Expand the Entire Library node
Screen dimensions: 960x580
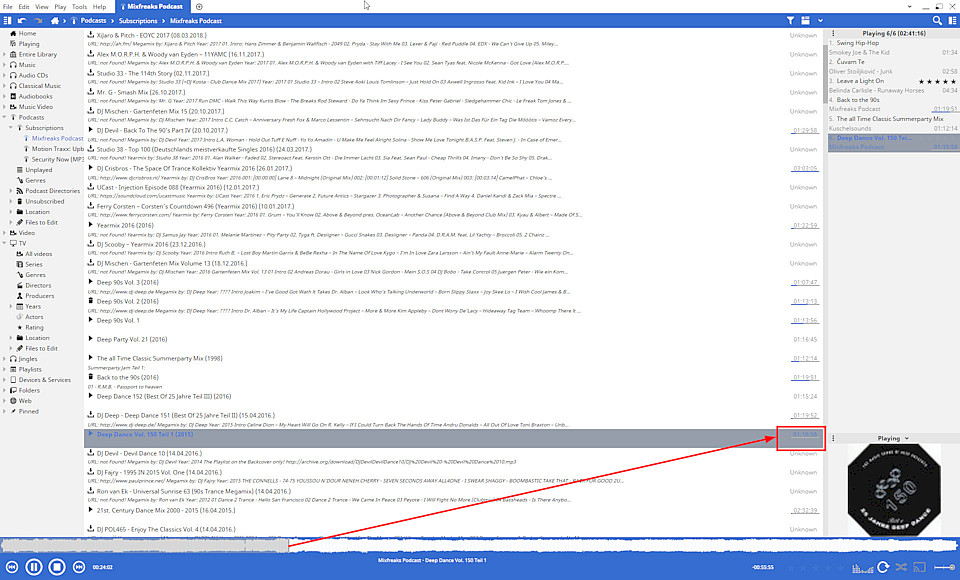click(4, 54)
